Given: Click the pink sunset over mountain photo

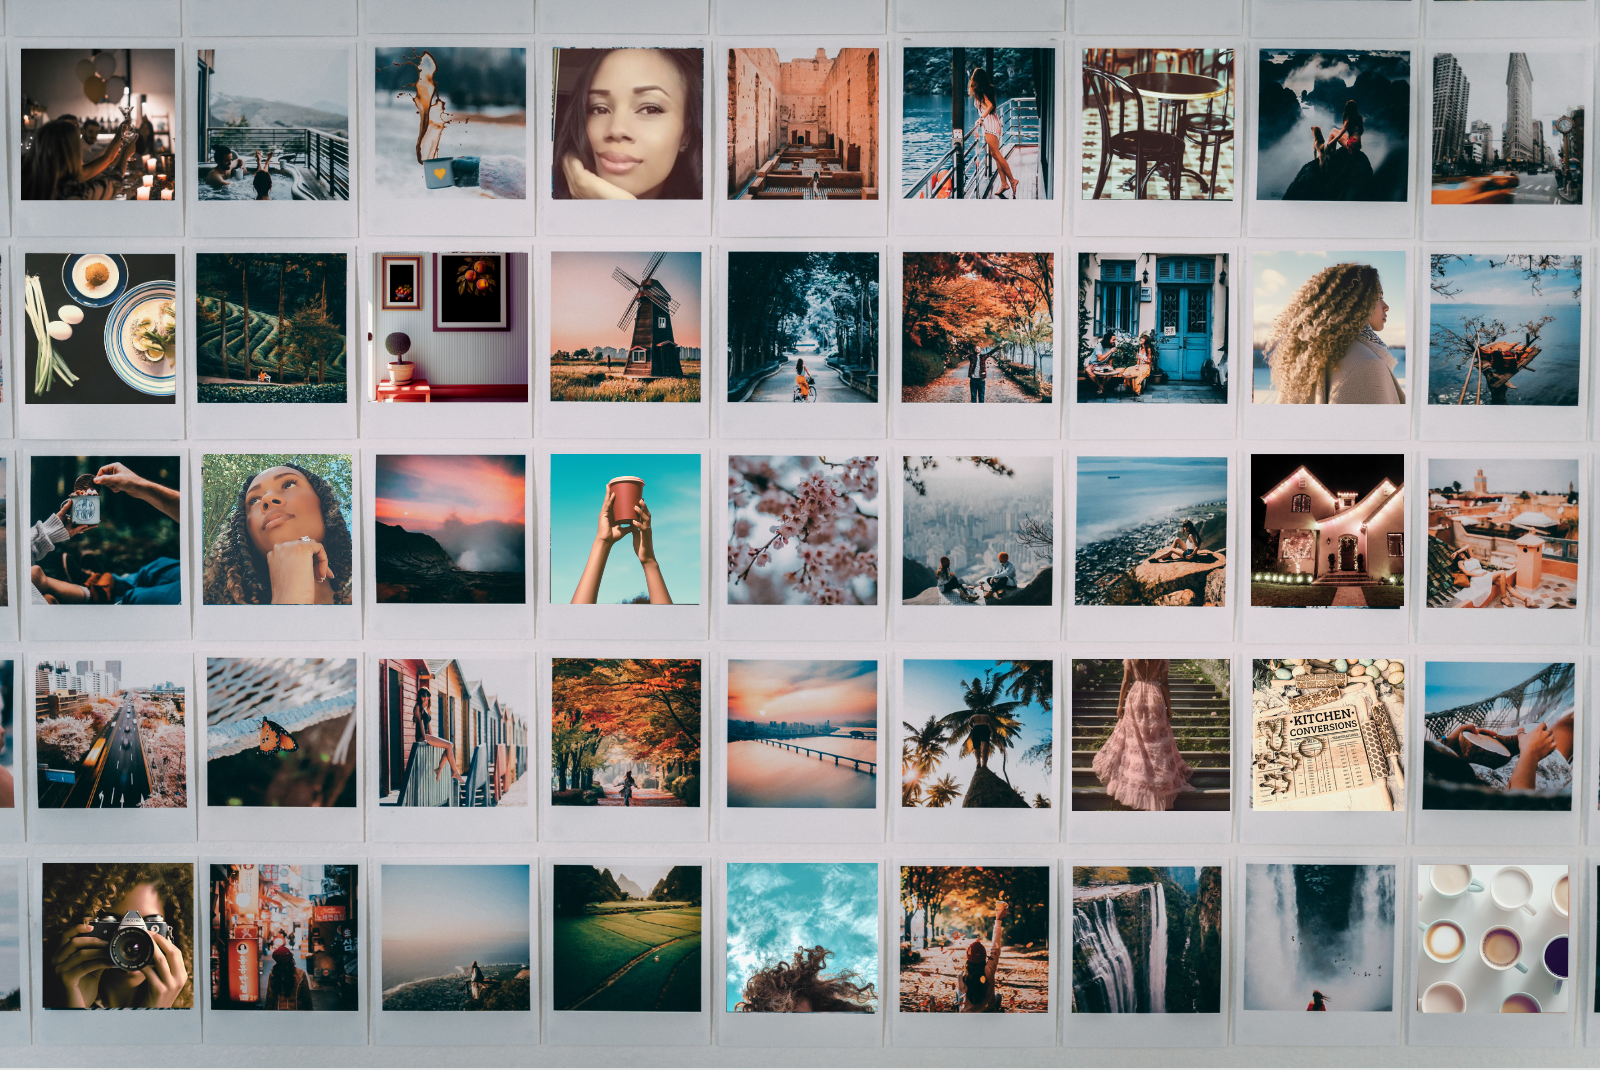Looking at the screenshot, I should pos(450,529).
